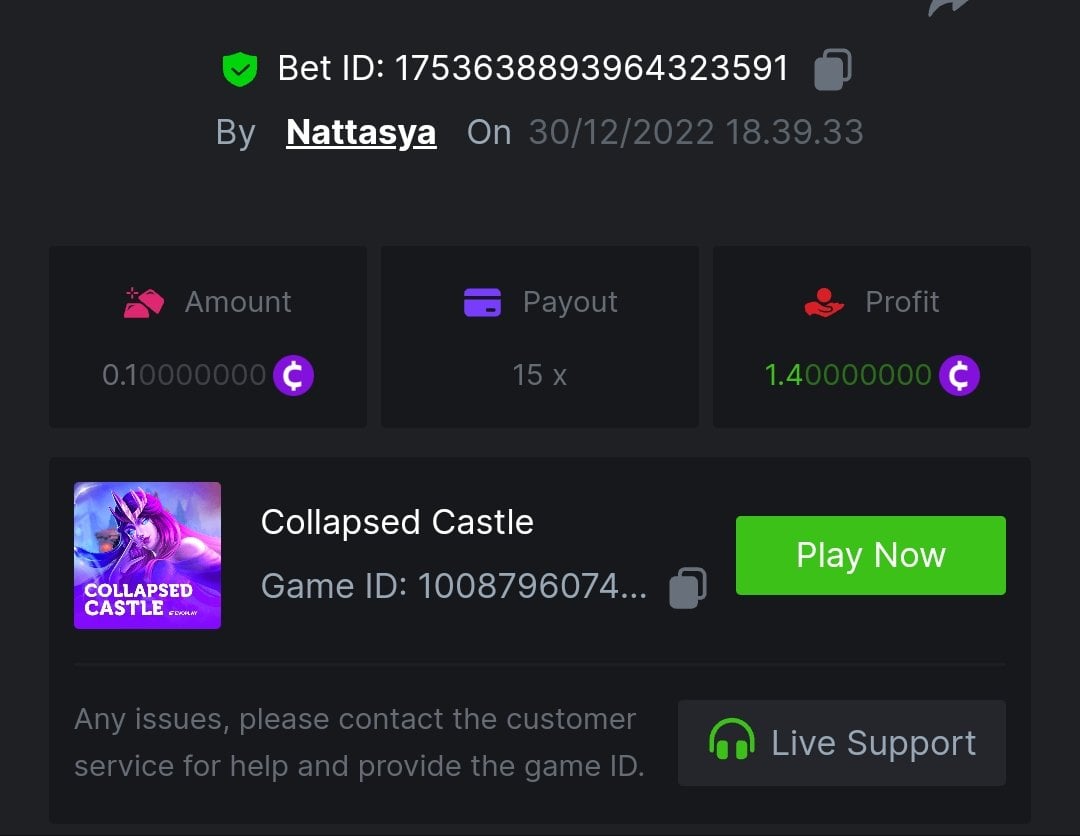The width and height of the screenshot is (1080, 836).
Task: Click the Collapsed Castle game title
Action: pos(397,522)
